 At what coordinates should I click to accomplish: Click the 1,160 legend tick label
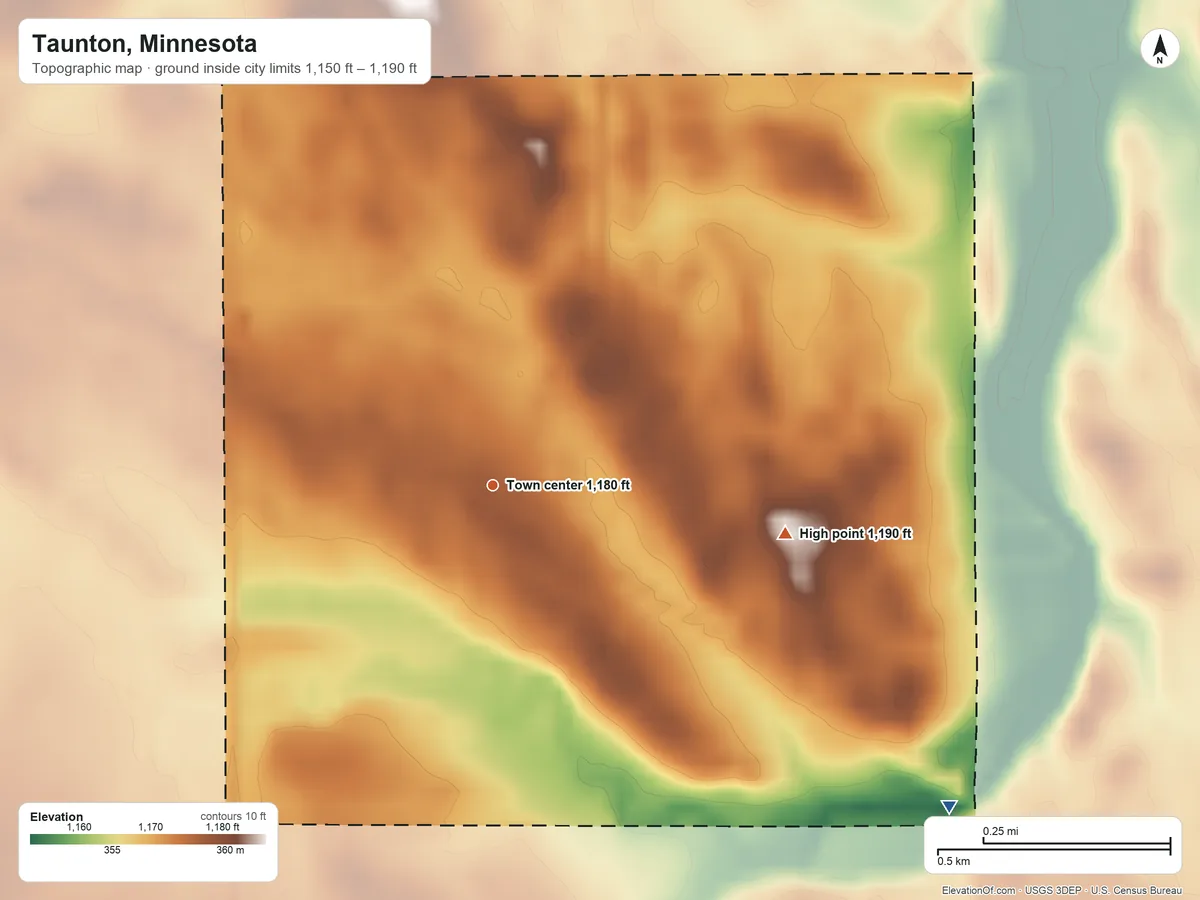79,827
